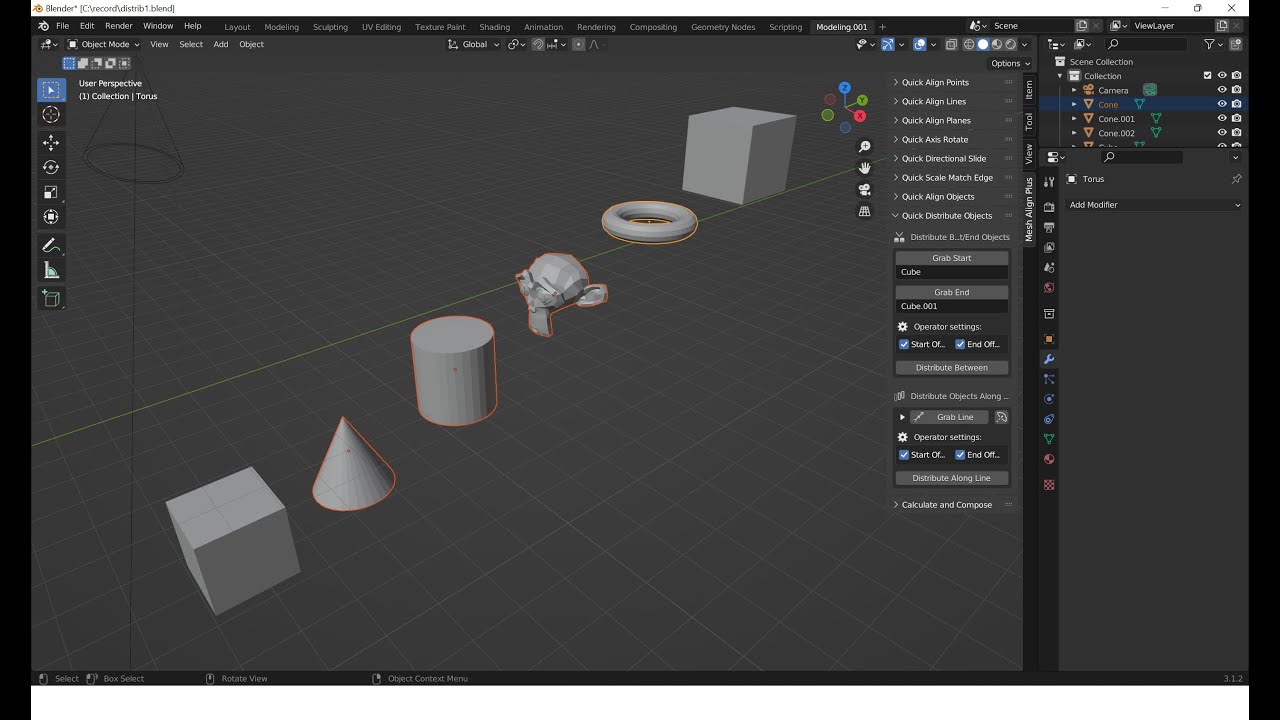
Task: Click the Distribute Along Line button
Action: [x=952, y=478]
